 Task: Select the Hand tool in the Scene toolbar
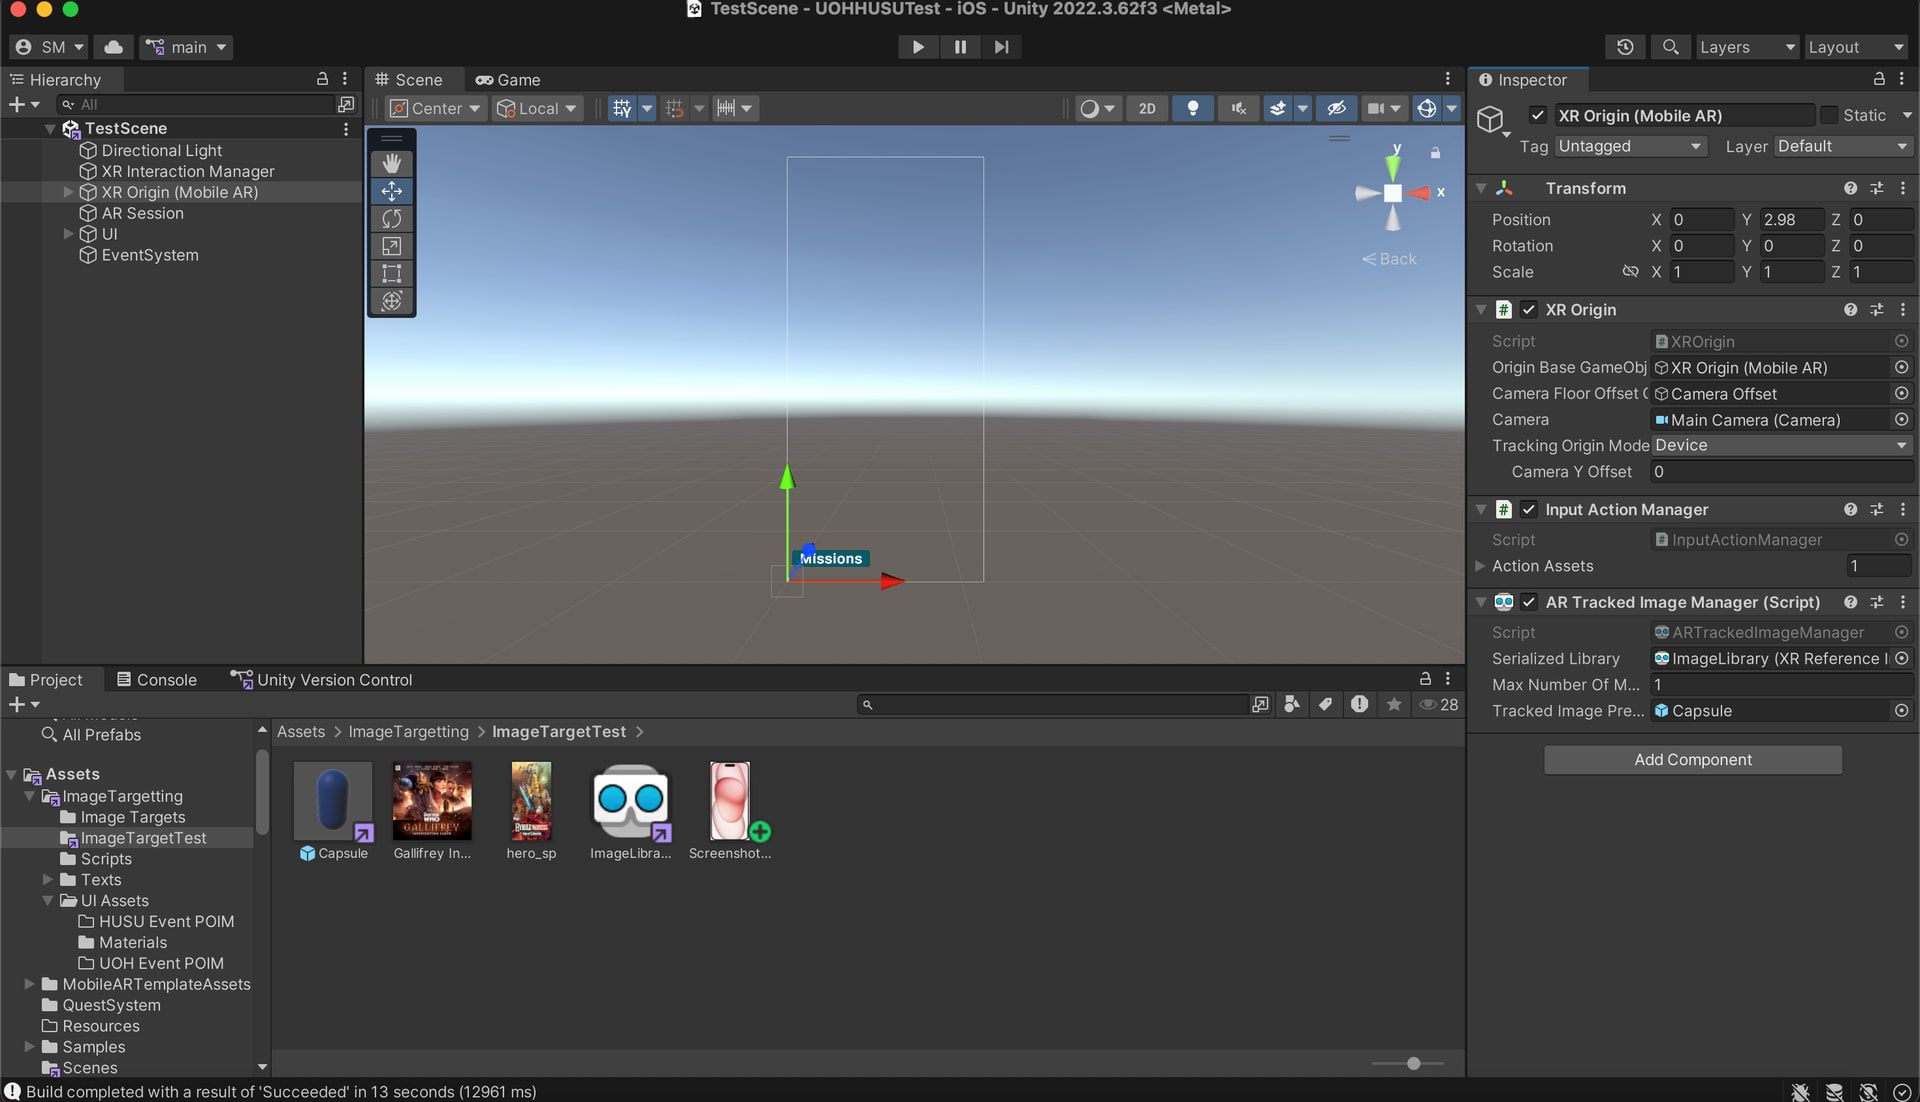tap(391, 163)
